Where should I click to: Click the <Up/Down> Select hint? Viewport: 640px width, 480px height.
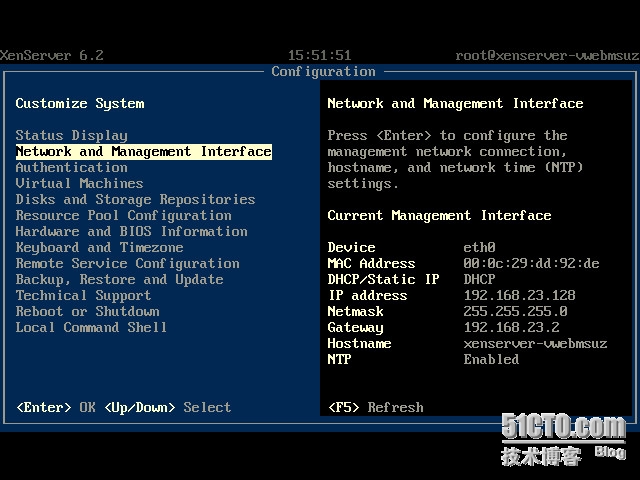(x=168, y=407)
